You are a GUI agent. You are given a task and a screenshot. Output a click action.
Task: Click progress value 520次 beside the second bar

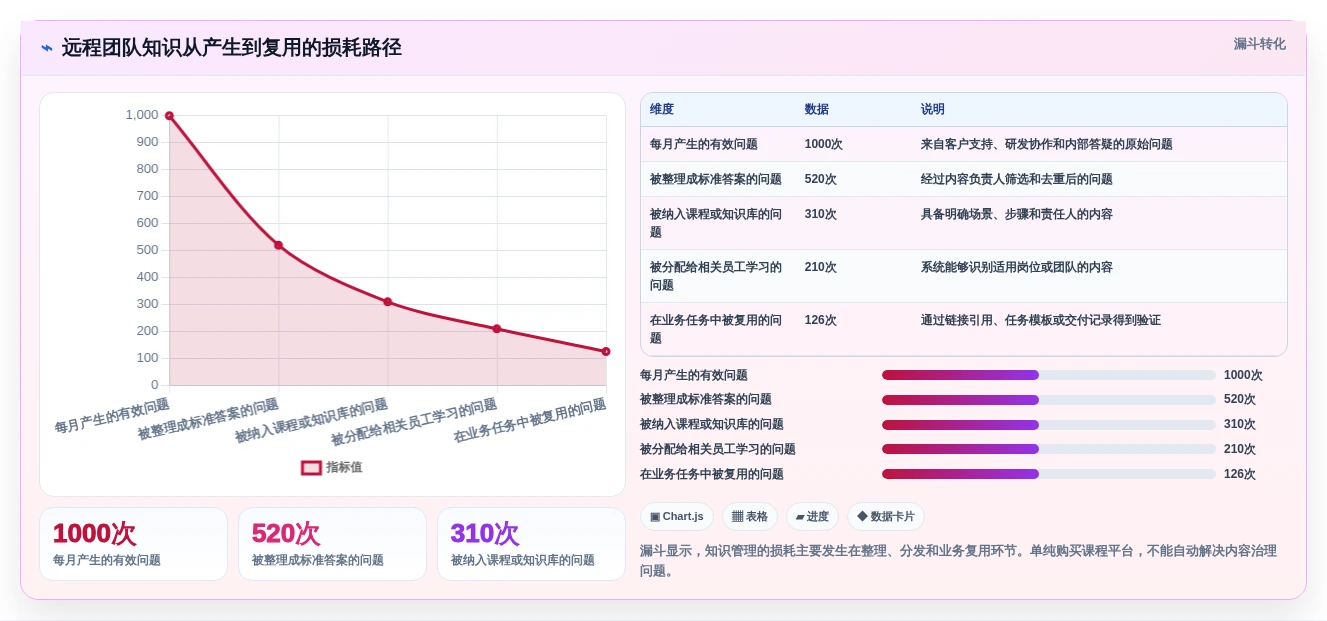pyautogui.click(x=1240, y=400)
